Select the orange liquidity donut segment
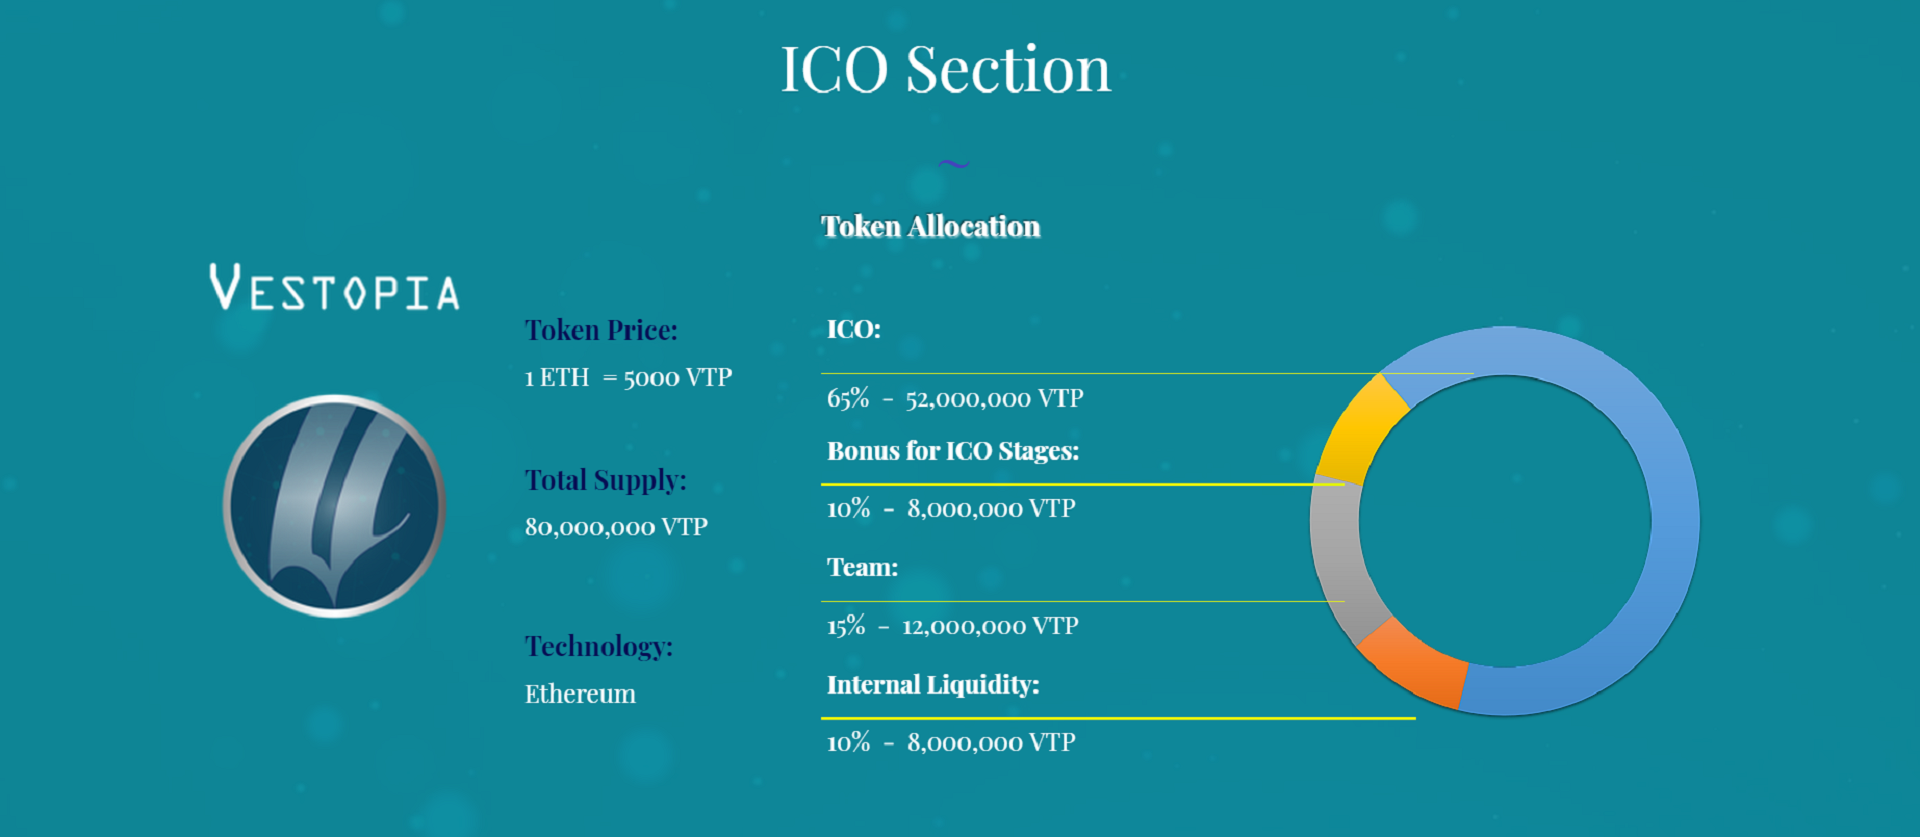This screenshot has height=837, width=1920. (x=1412, y=662)
